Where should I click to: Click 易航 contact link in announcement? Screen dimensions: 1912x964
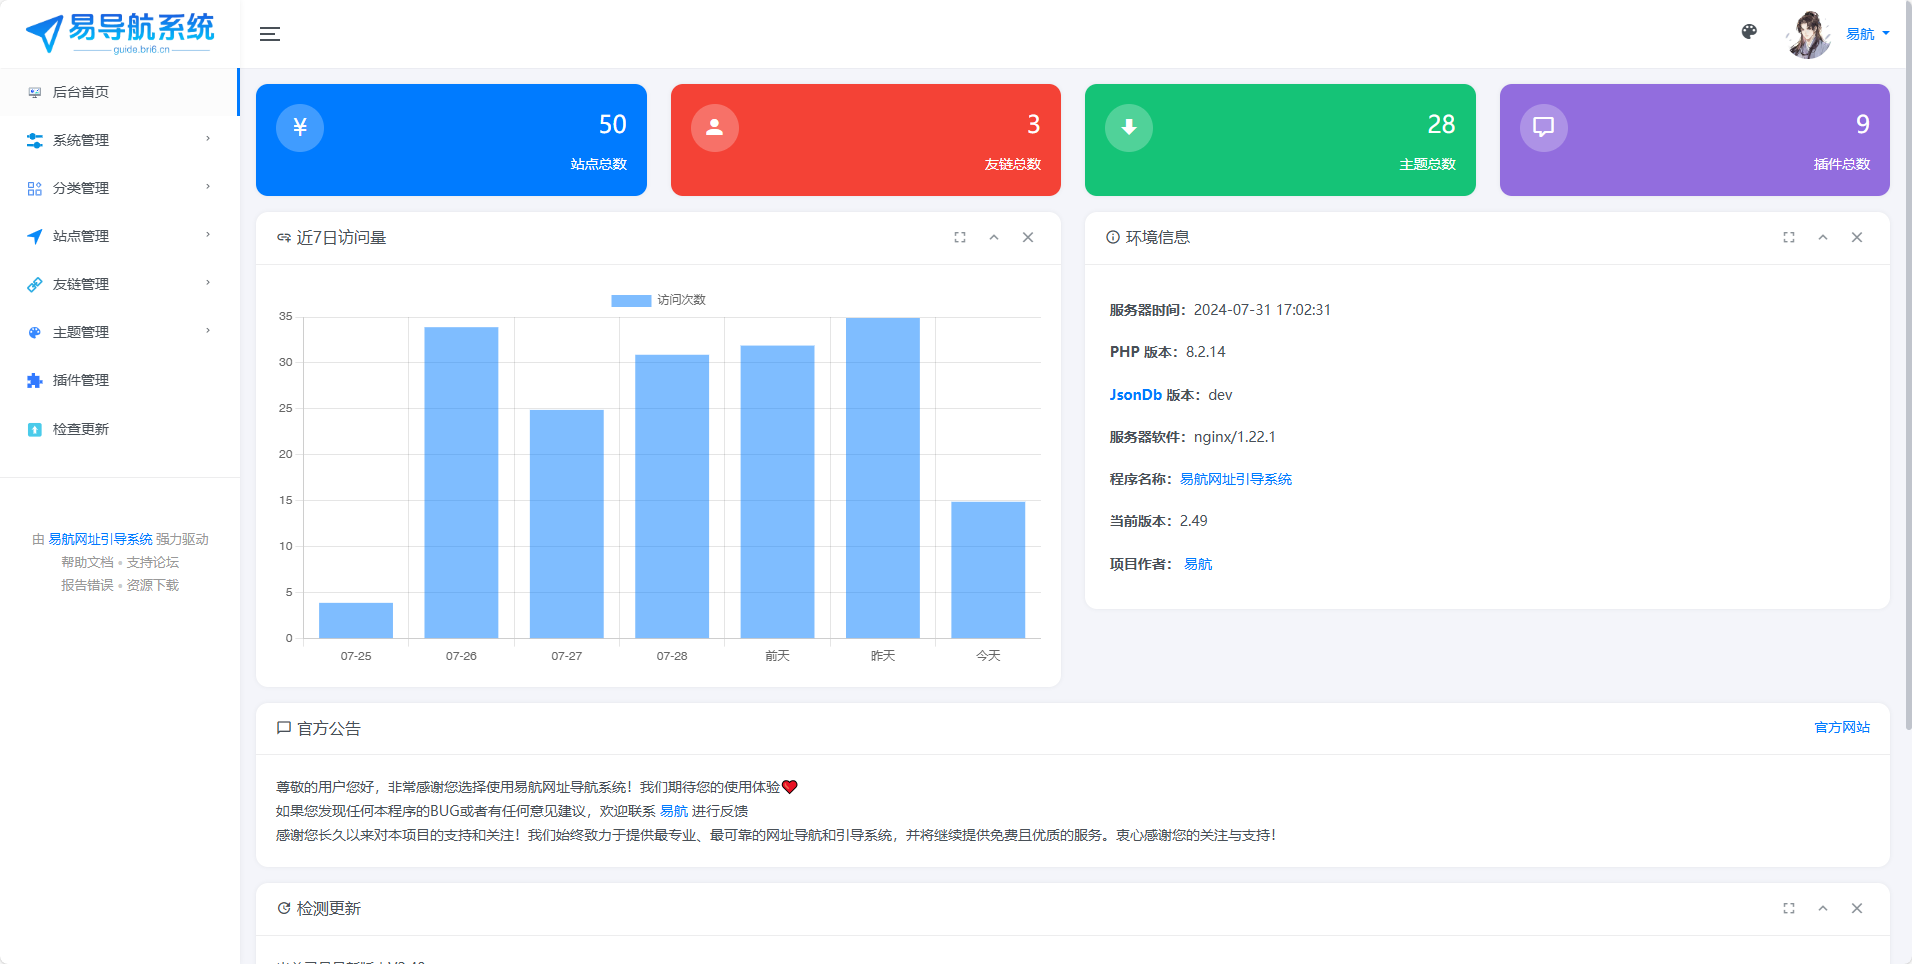point(674,811)
